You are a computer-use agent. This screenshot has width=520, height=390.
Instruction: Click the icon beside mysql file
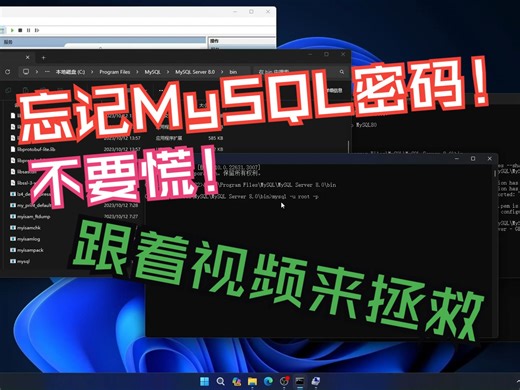click(x=13, y=261)
